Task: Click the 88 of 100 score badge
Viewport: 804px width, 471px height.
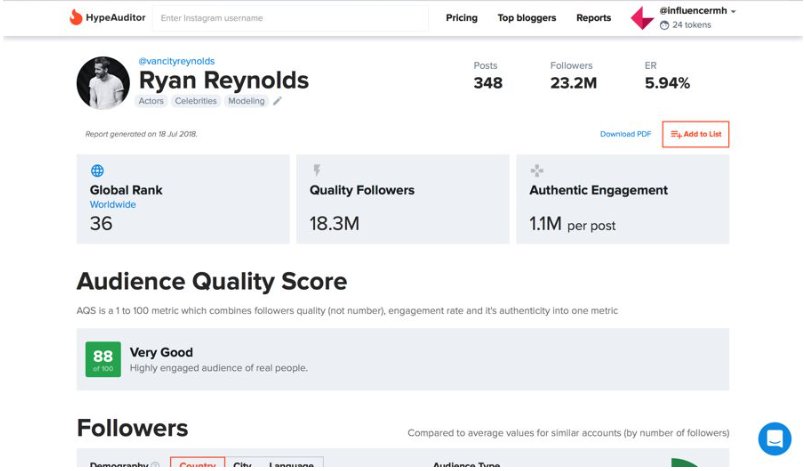Action: point(103,359)
